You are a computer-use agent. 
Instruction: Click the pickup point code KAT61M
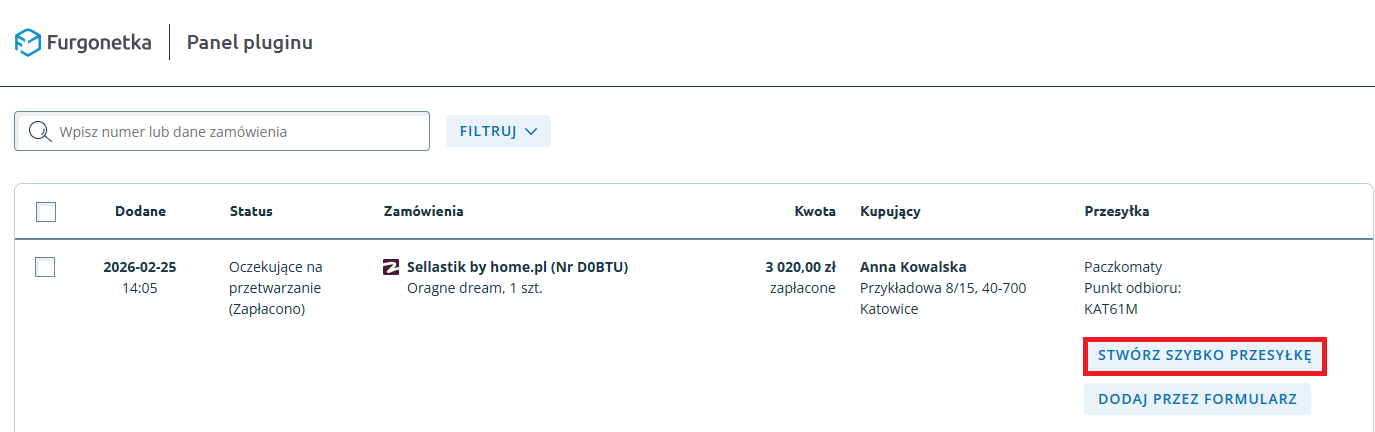pos(1111,309)
